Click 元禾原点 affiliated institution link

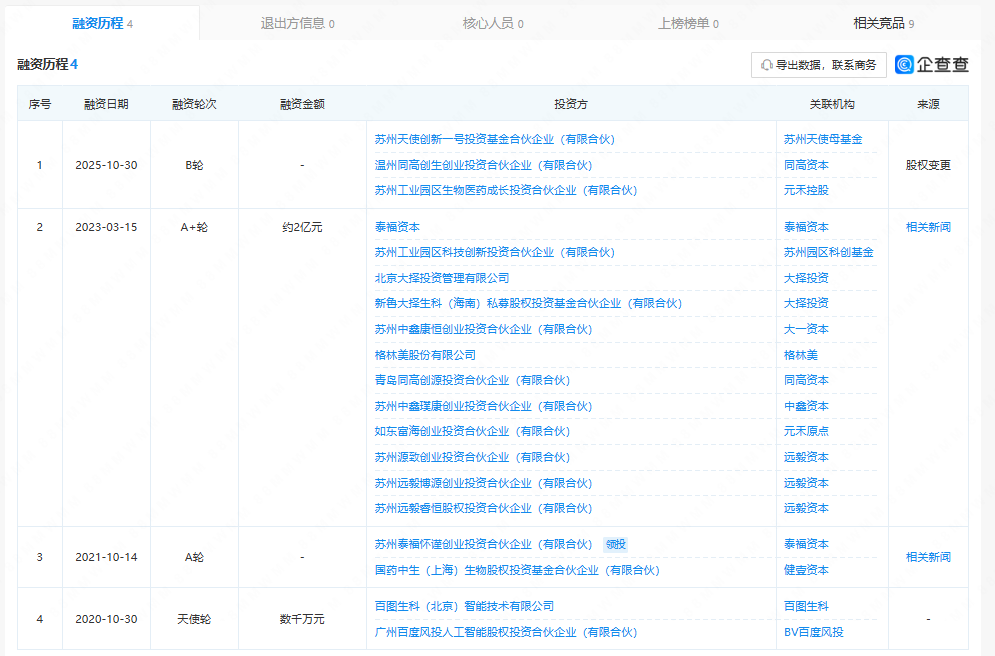806,431
